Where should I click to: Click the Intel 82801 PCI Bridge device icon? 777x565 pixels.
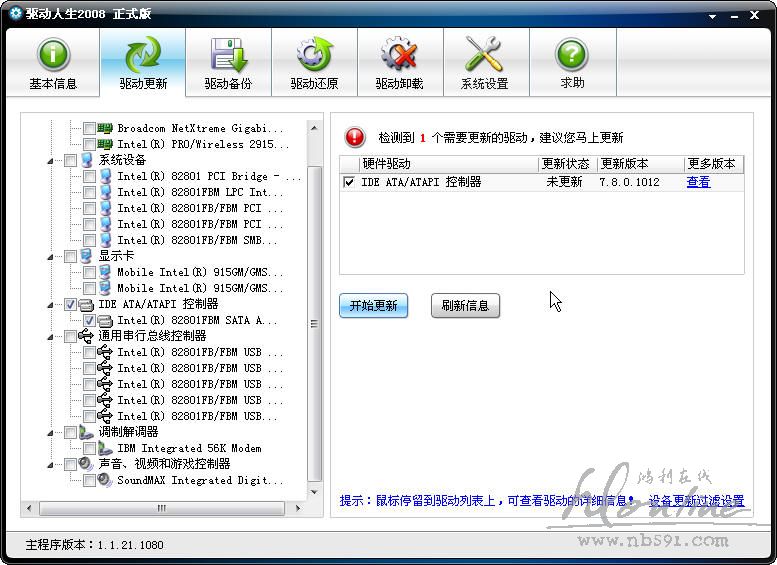coord(105,176)
